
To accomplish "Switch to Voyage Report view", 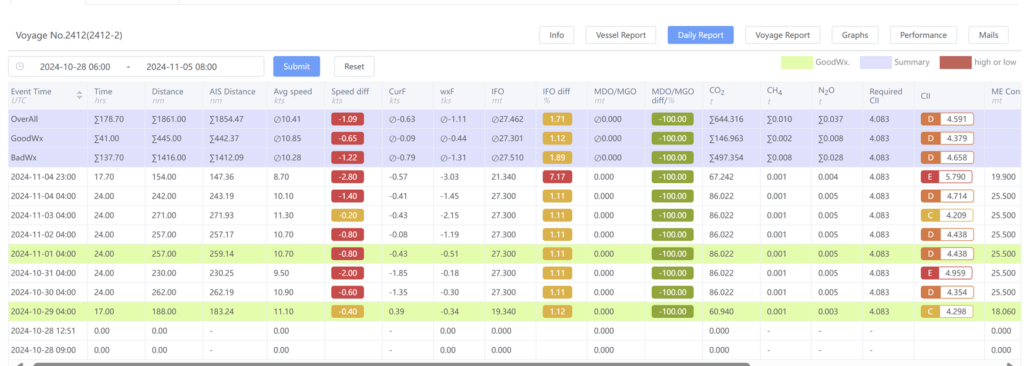I will pyautogui.click(x=782, y=35).
